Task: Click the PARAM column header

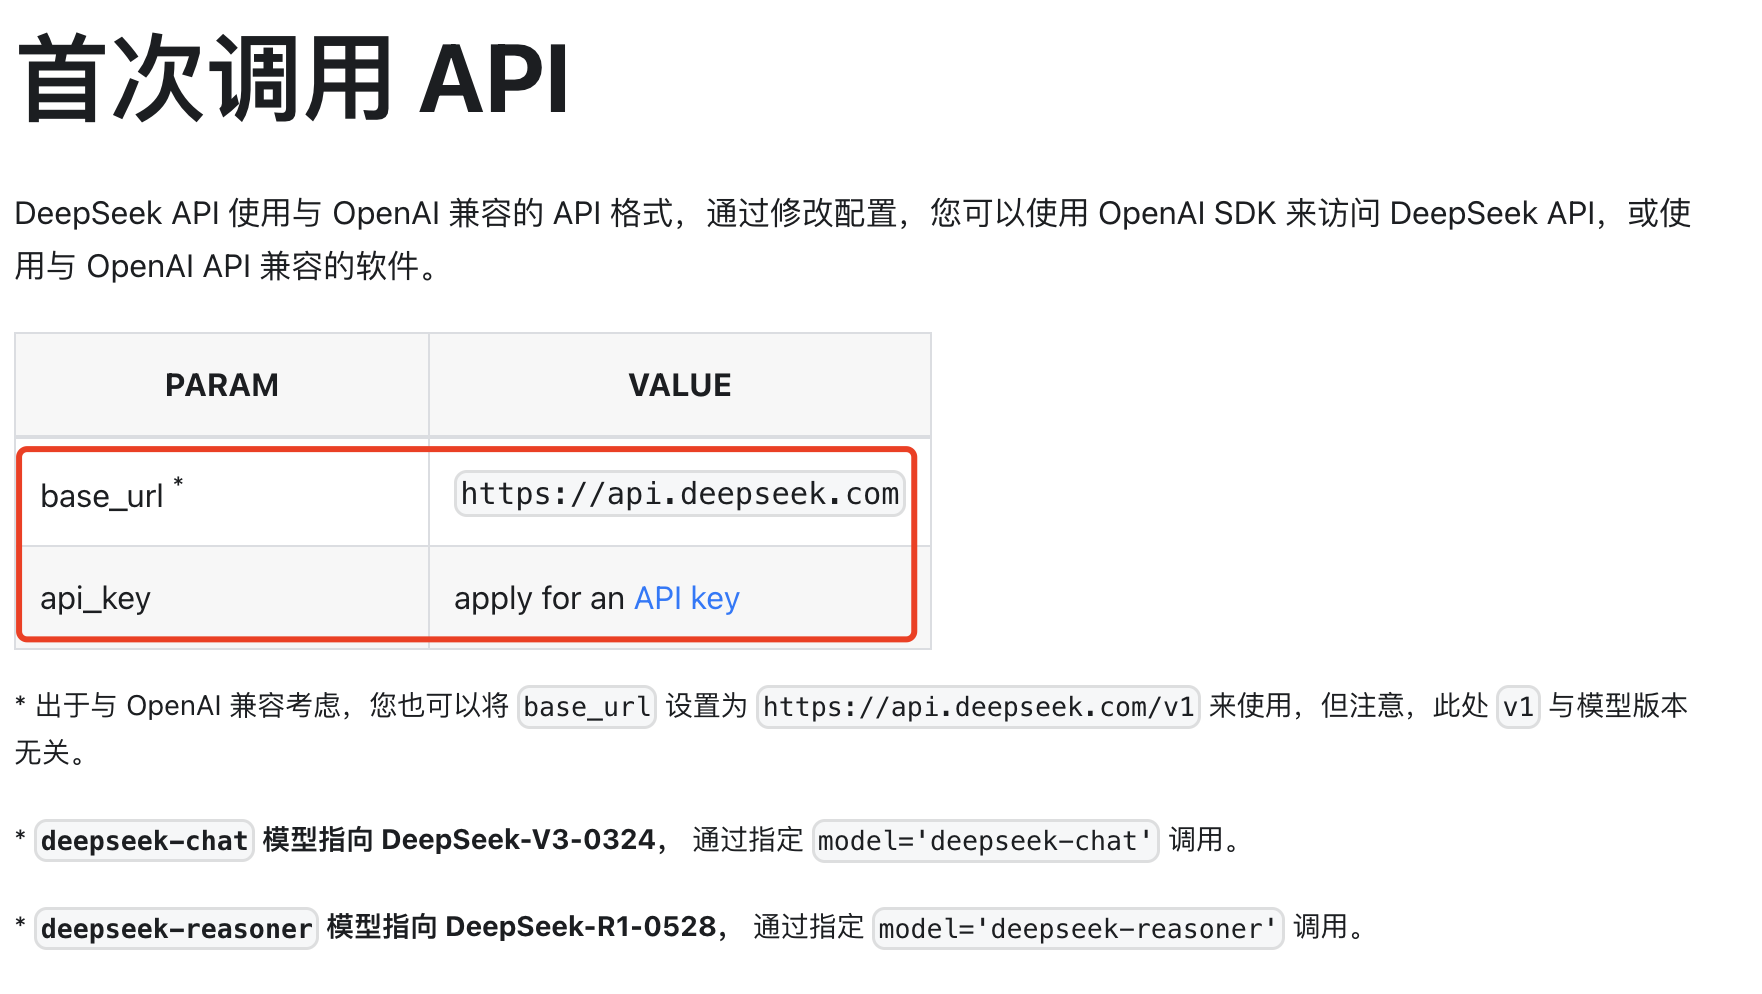Action: (x=222, y=385)
